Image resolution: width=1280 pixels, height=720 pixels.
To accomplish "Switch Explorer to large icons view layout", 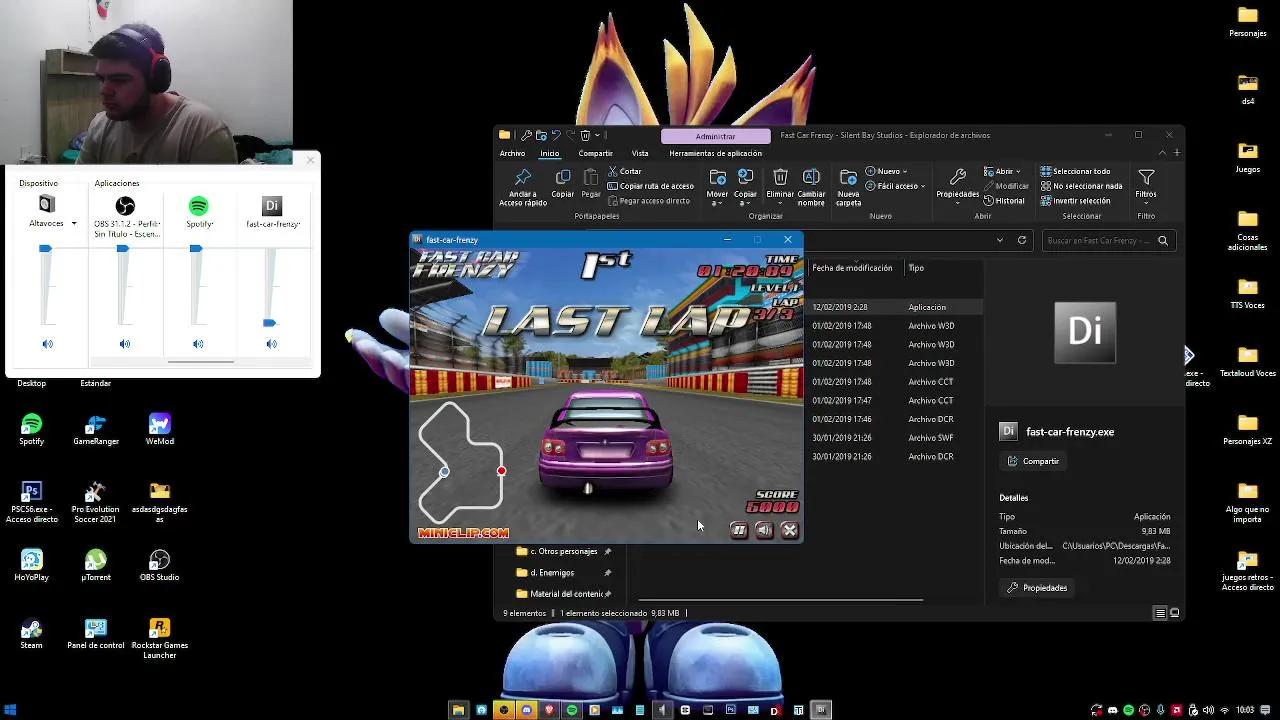I will point(1175,613).
